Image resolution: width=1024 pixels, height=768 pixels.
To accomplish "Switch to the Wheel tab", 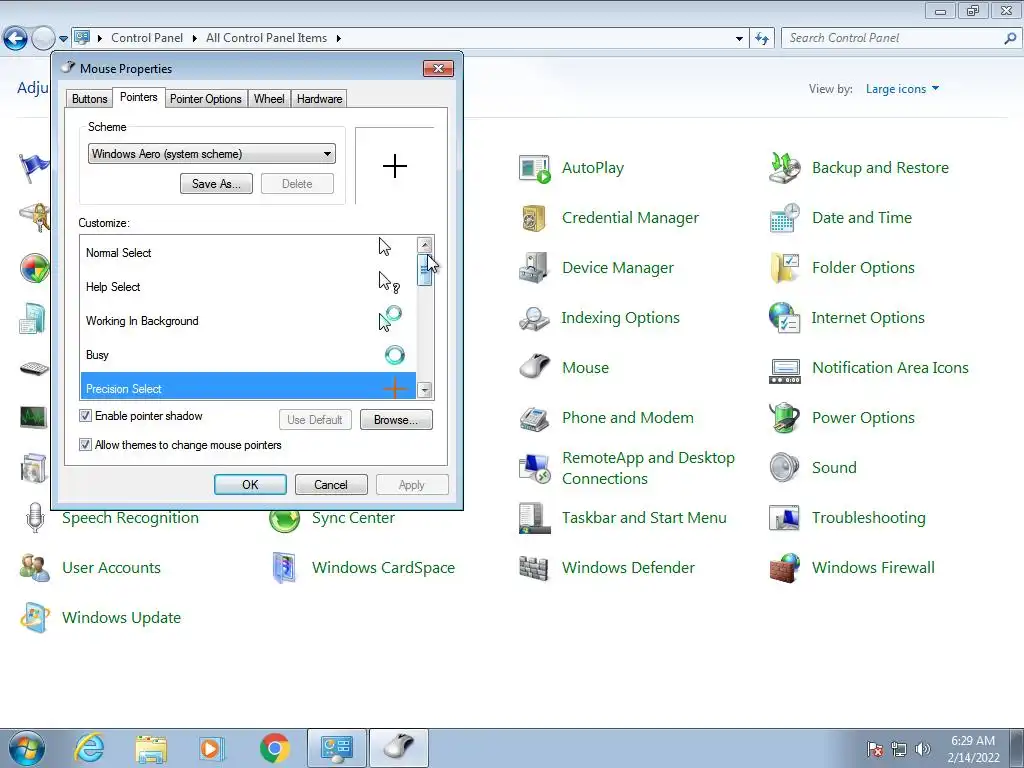I will tap(269, 99).
